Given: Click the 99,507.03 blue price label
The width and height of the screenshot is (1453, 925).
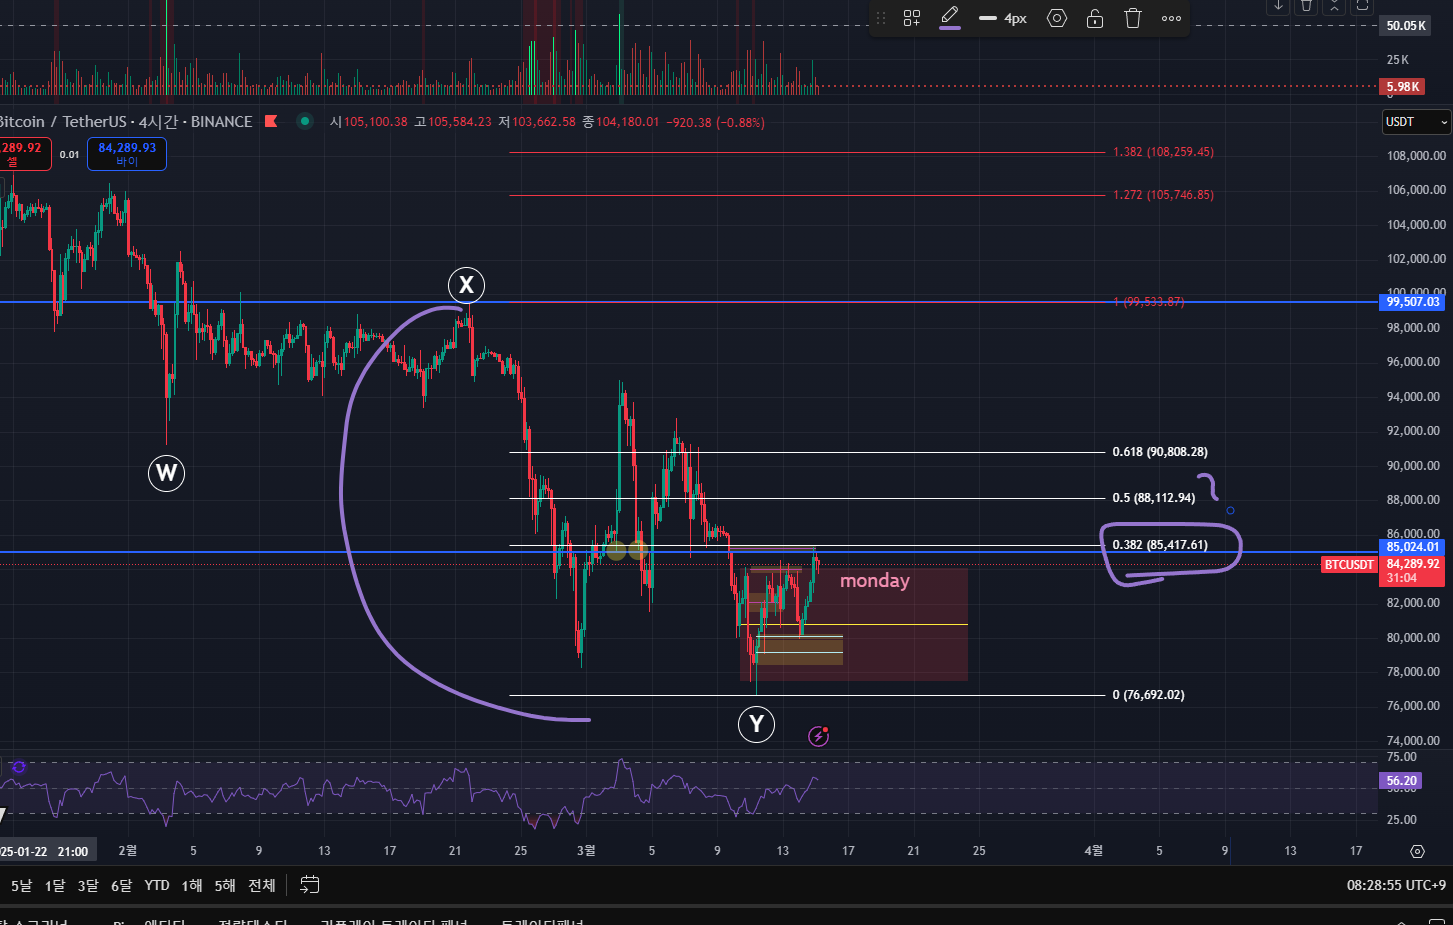Looking at the screenshot, I should click(x=1413, y=302).
